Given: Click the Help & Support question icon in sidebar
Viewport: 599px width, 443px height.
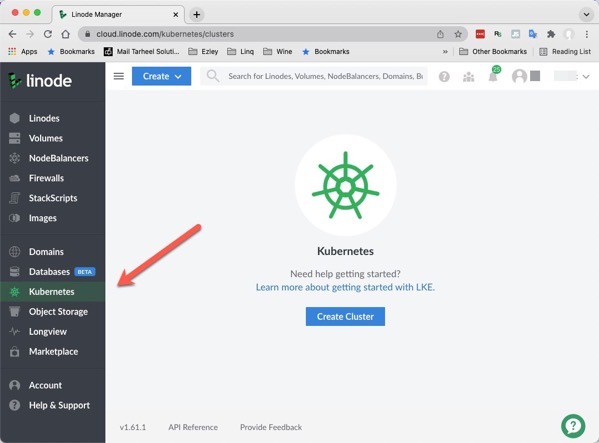Looking at the screenshot, I should [x=15, y=405].
